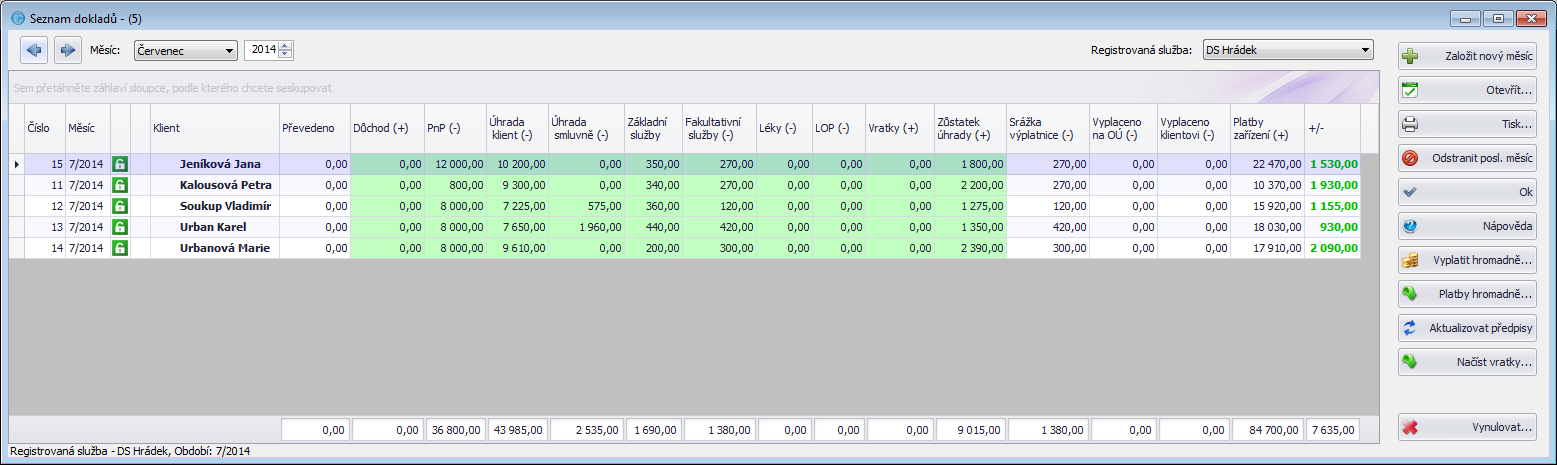Click the lock icon in Urbanová Marie row
The width and height of the screenshot is (1557, 465).
pos(120,247)
